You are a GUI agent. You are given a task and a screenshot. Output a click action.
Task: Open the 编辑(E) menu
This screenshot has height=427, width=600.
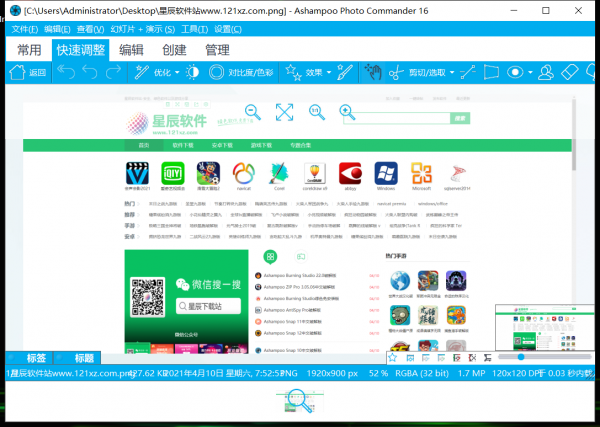click(57, 29)
